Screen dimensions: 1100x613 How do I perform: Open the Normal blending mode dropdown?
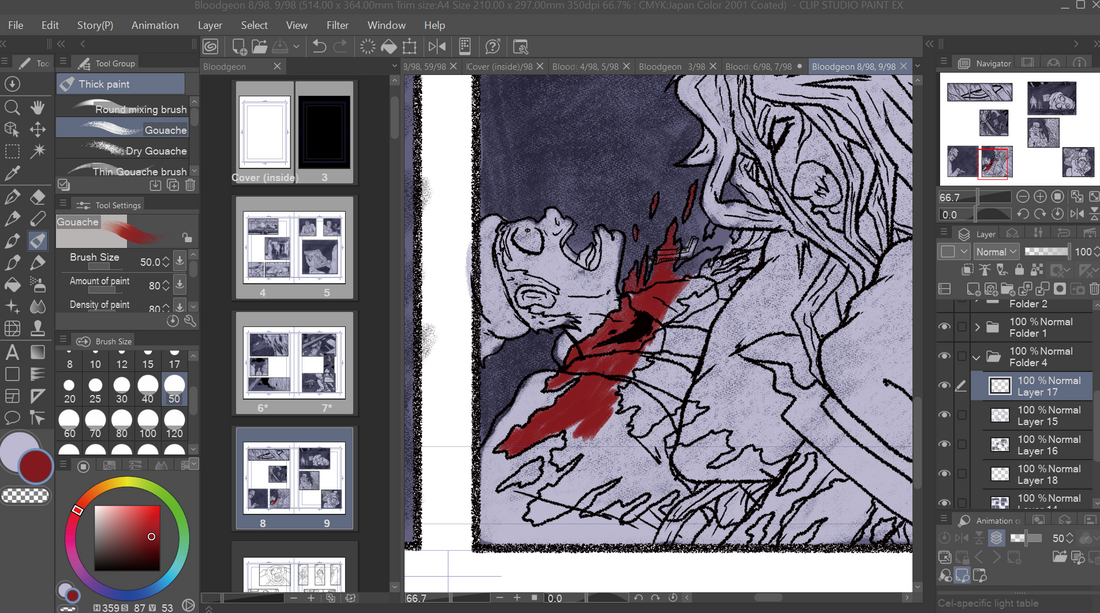[x=996, y=251]
